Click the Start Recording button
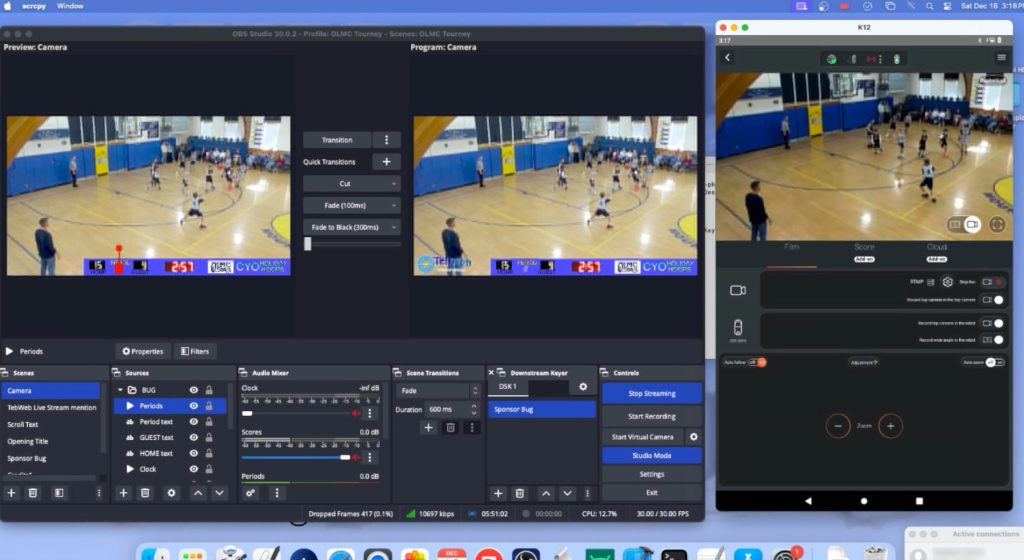The height and width of the screenshot is (560, 1024). coord(651,416)
